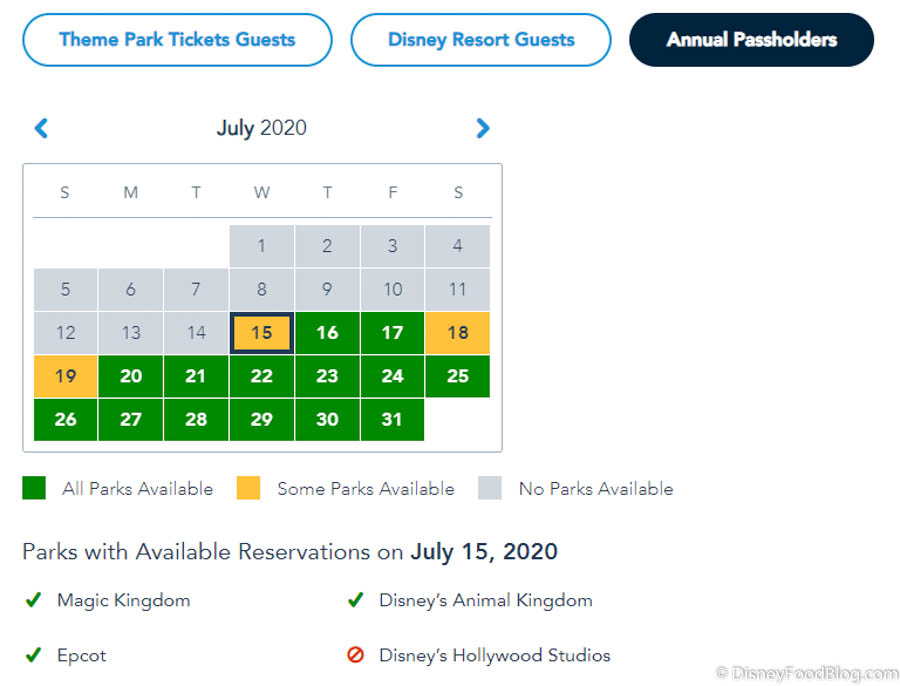900x686 pixels.
Task: Pick July 16 on the calendar
Action: [327, 333]
